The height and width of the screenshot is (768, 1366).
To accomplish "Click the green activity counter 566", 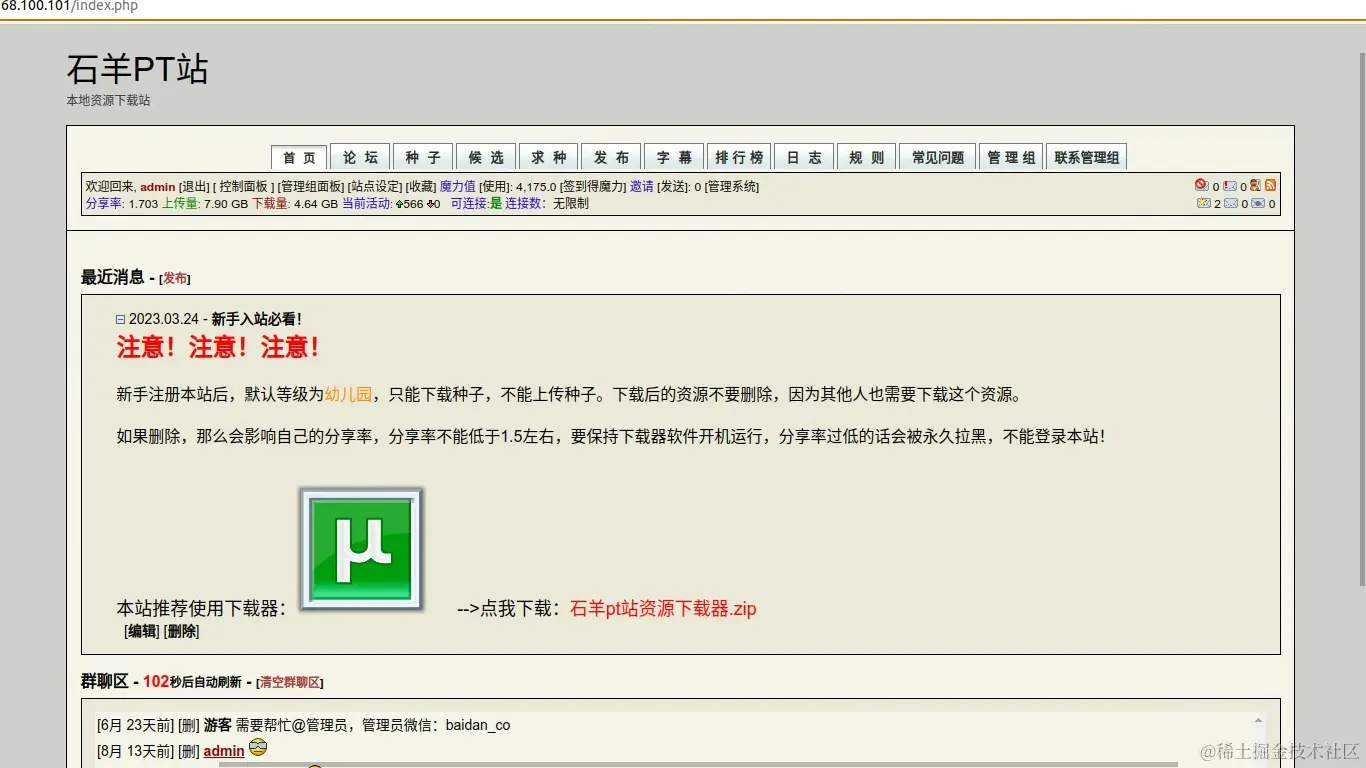I will (412, 203).
